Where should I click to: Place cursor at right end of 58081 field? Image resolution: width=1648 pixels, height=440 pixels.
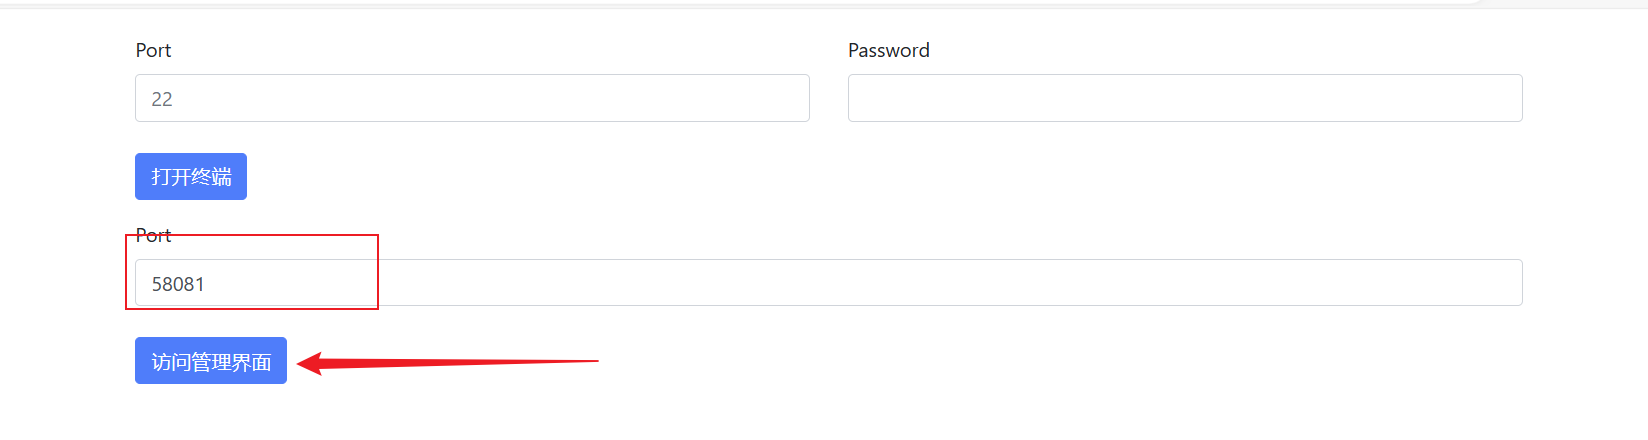(x=1505, y=283)
